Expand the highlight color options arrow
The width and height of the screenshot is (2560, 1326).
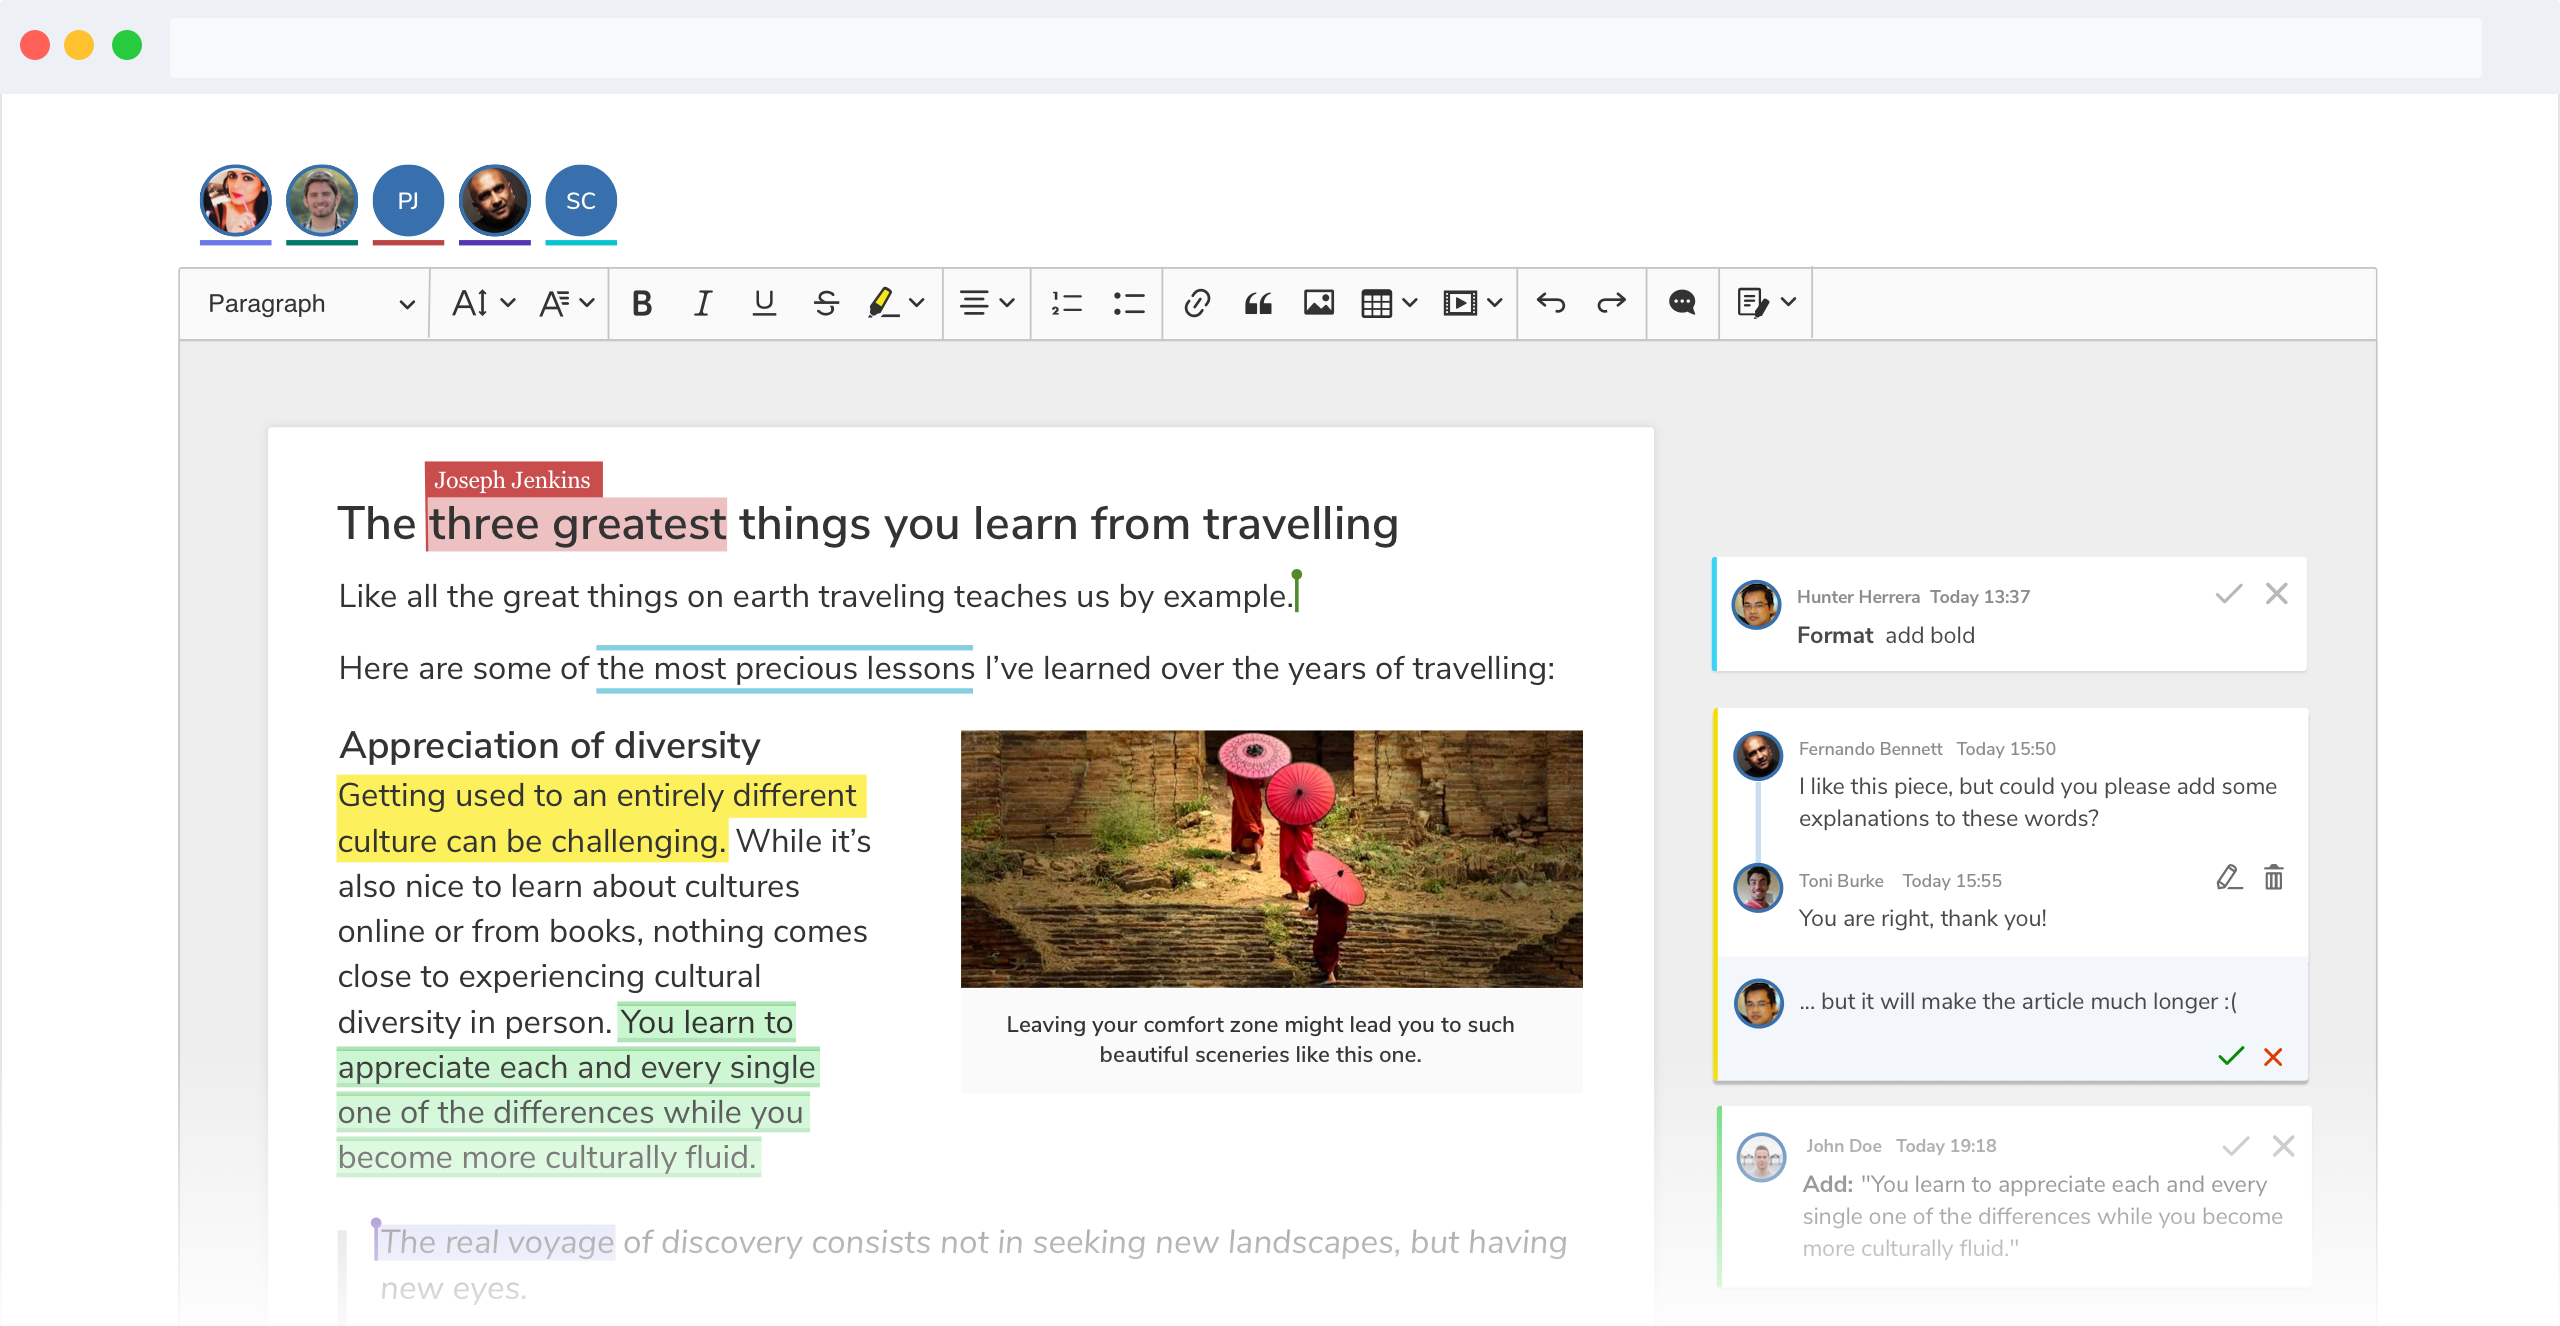(x=917, y=303)
